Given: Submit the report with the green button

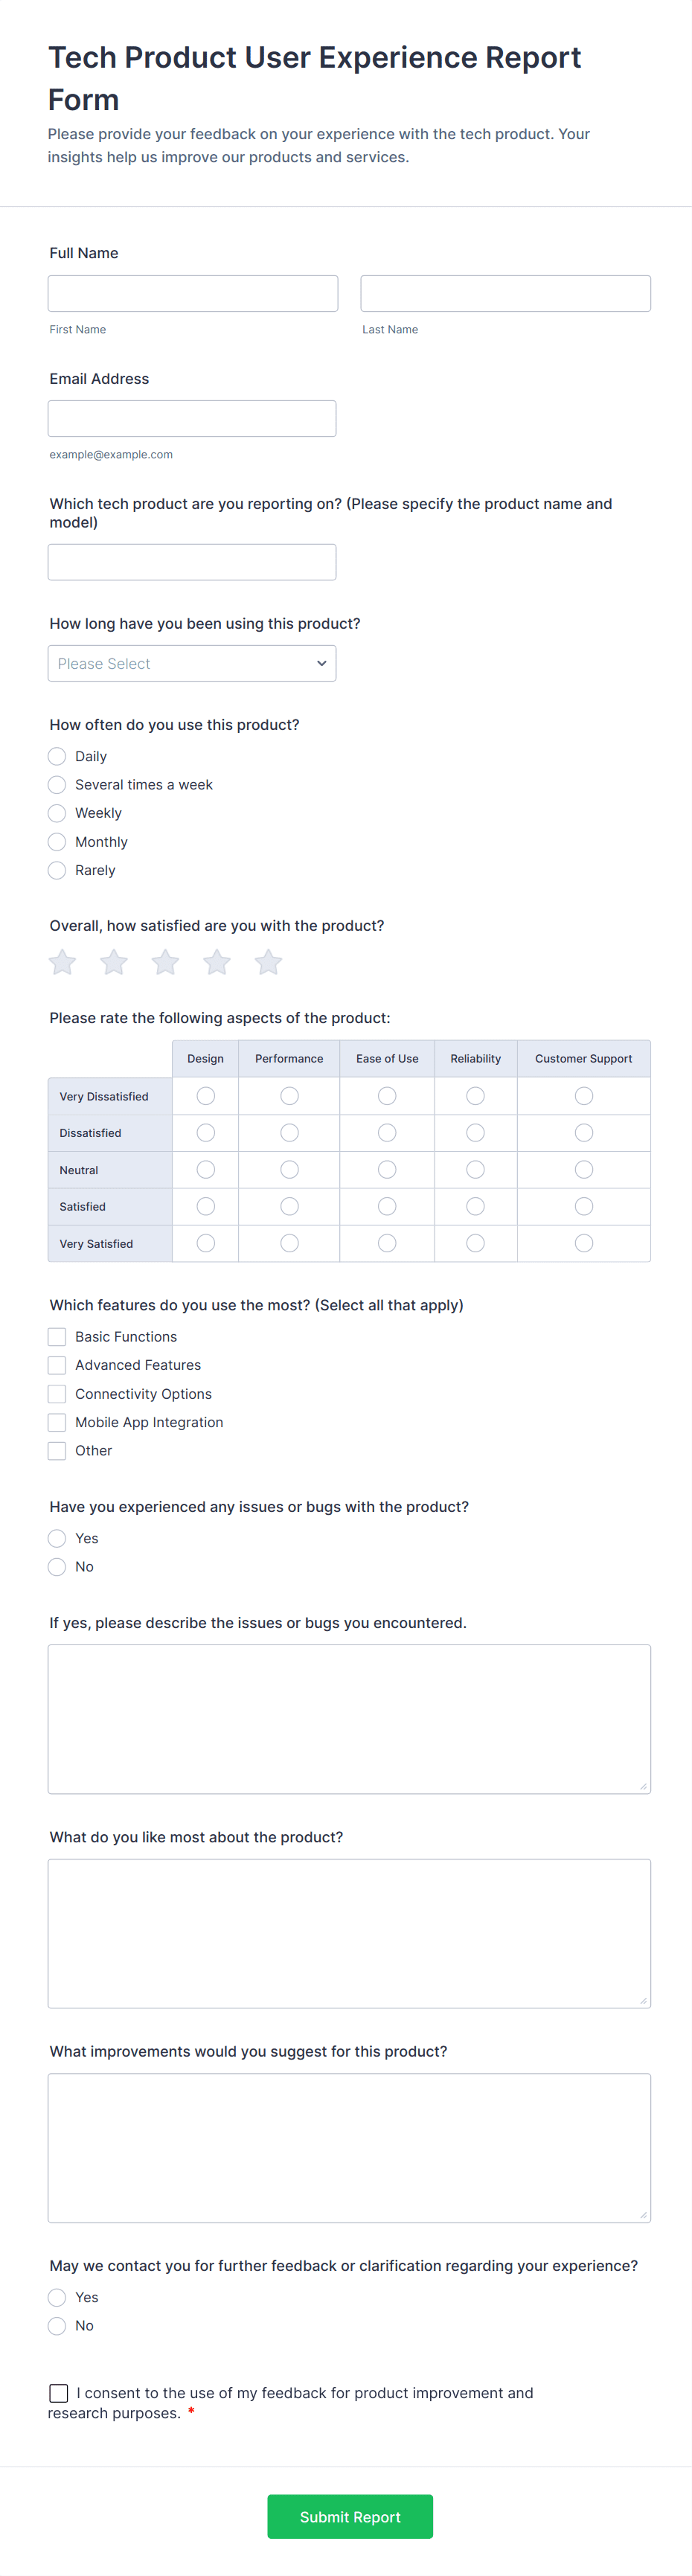Looking at the screenshot, I should 350,2516.
